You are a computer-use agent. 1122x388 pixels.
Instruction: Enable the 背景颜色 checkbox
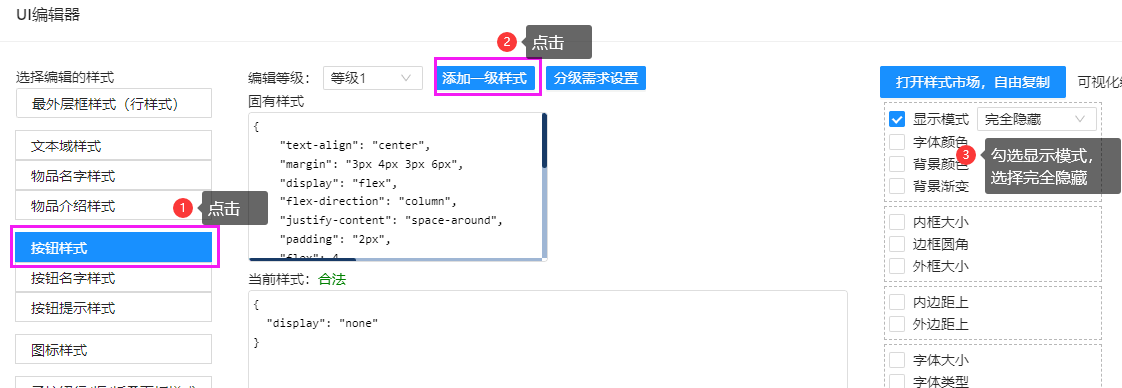[x=897, y=163]
